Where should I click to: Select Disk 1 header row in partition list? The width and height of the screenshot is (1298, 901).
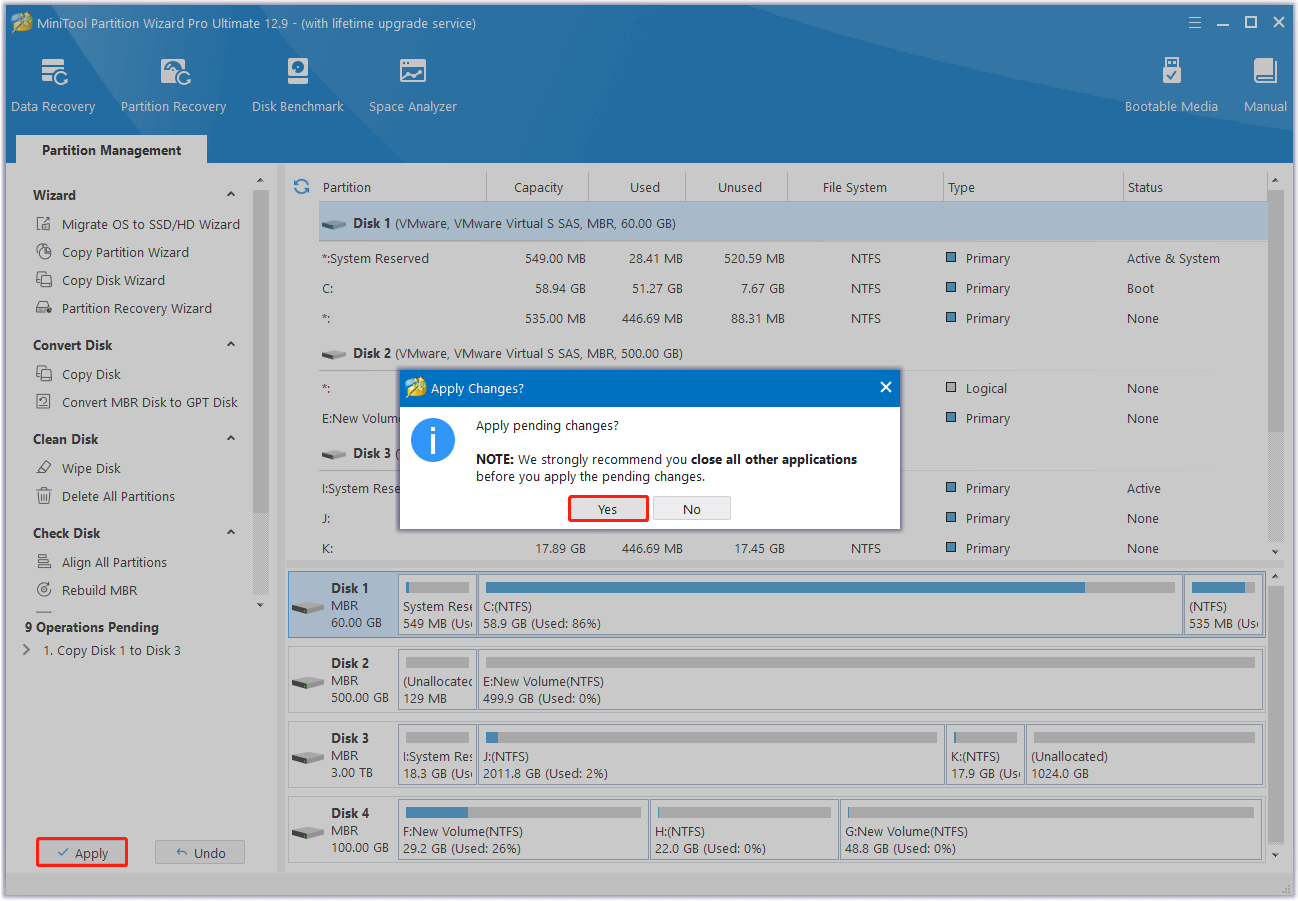(792, 223)
